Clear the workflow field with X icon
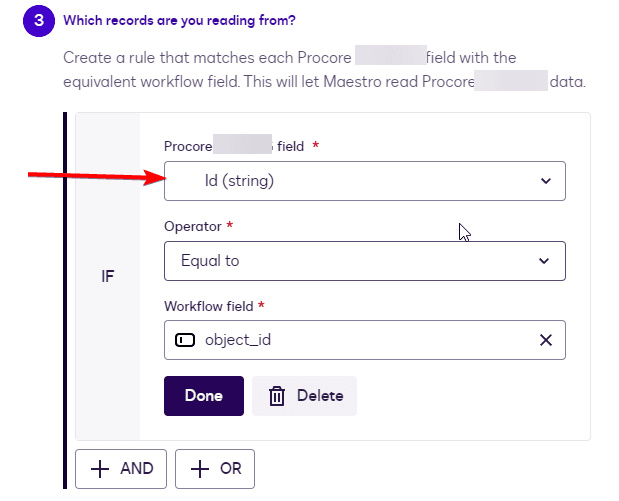619x501 pixels. pyautogui.click(x=546, y=340)
